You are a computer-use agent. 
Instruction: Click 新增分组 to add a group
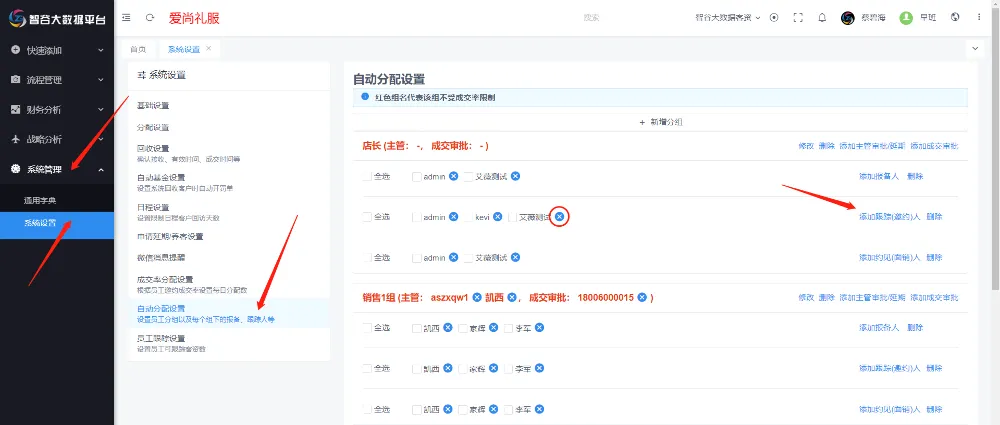(x=660, y=121)
